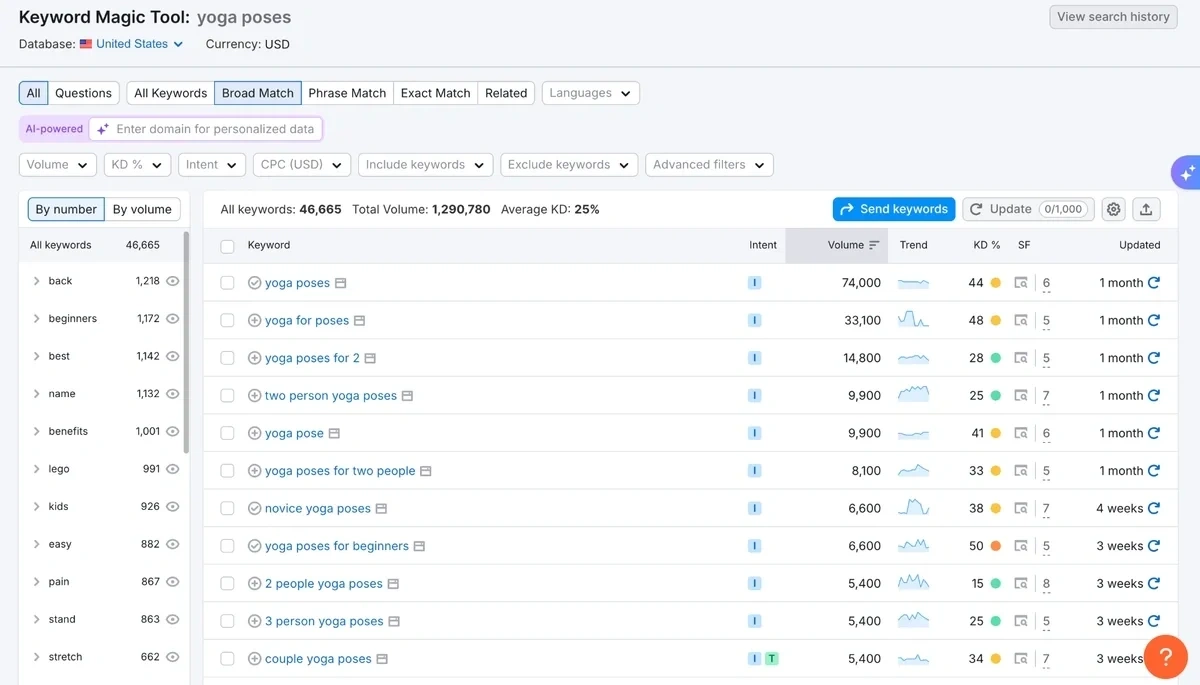Click the refresh icon next to "1 month" on first row

click(x=1155, y=282)
